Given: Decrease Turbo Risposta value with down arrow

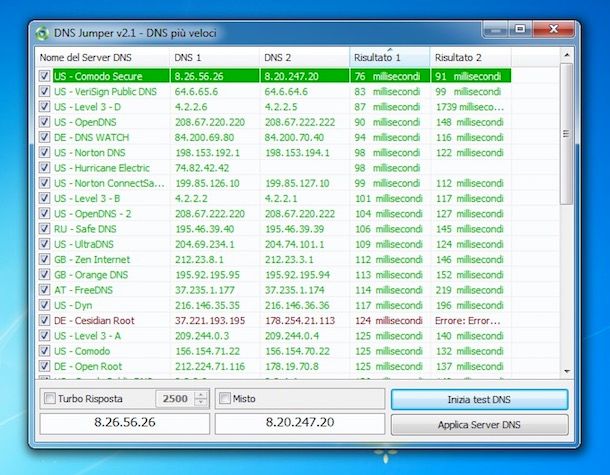Looking at the screenshot, I should pos(201,402).
